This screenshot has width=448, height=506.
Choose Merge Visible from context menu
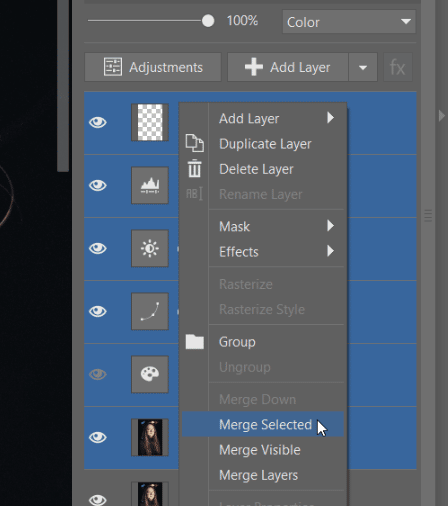coord(263,450)
